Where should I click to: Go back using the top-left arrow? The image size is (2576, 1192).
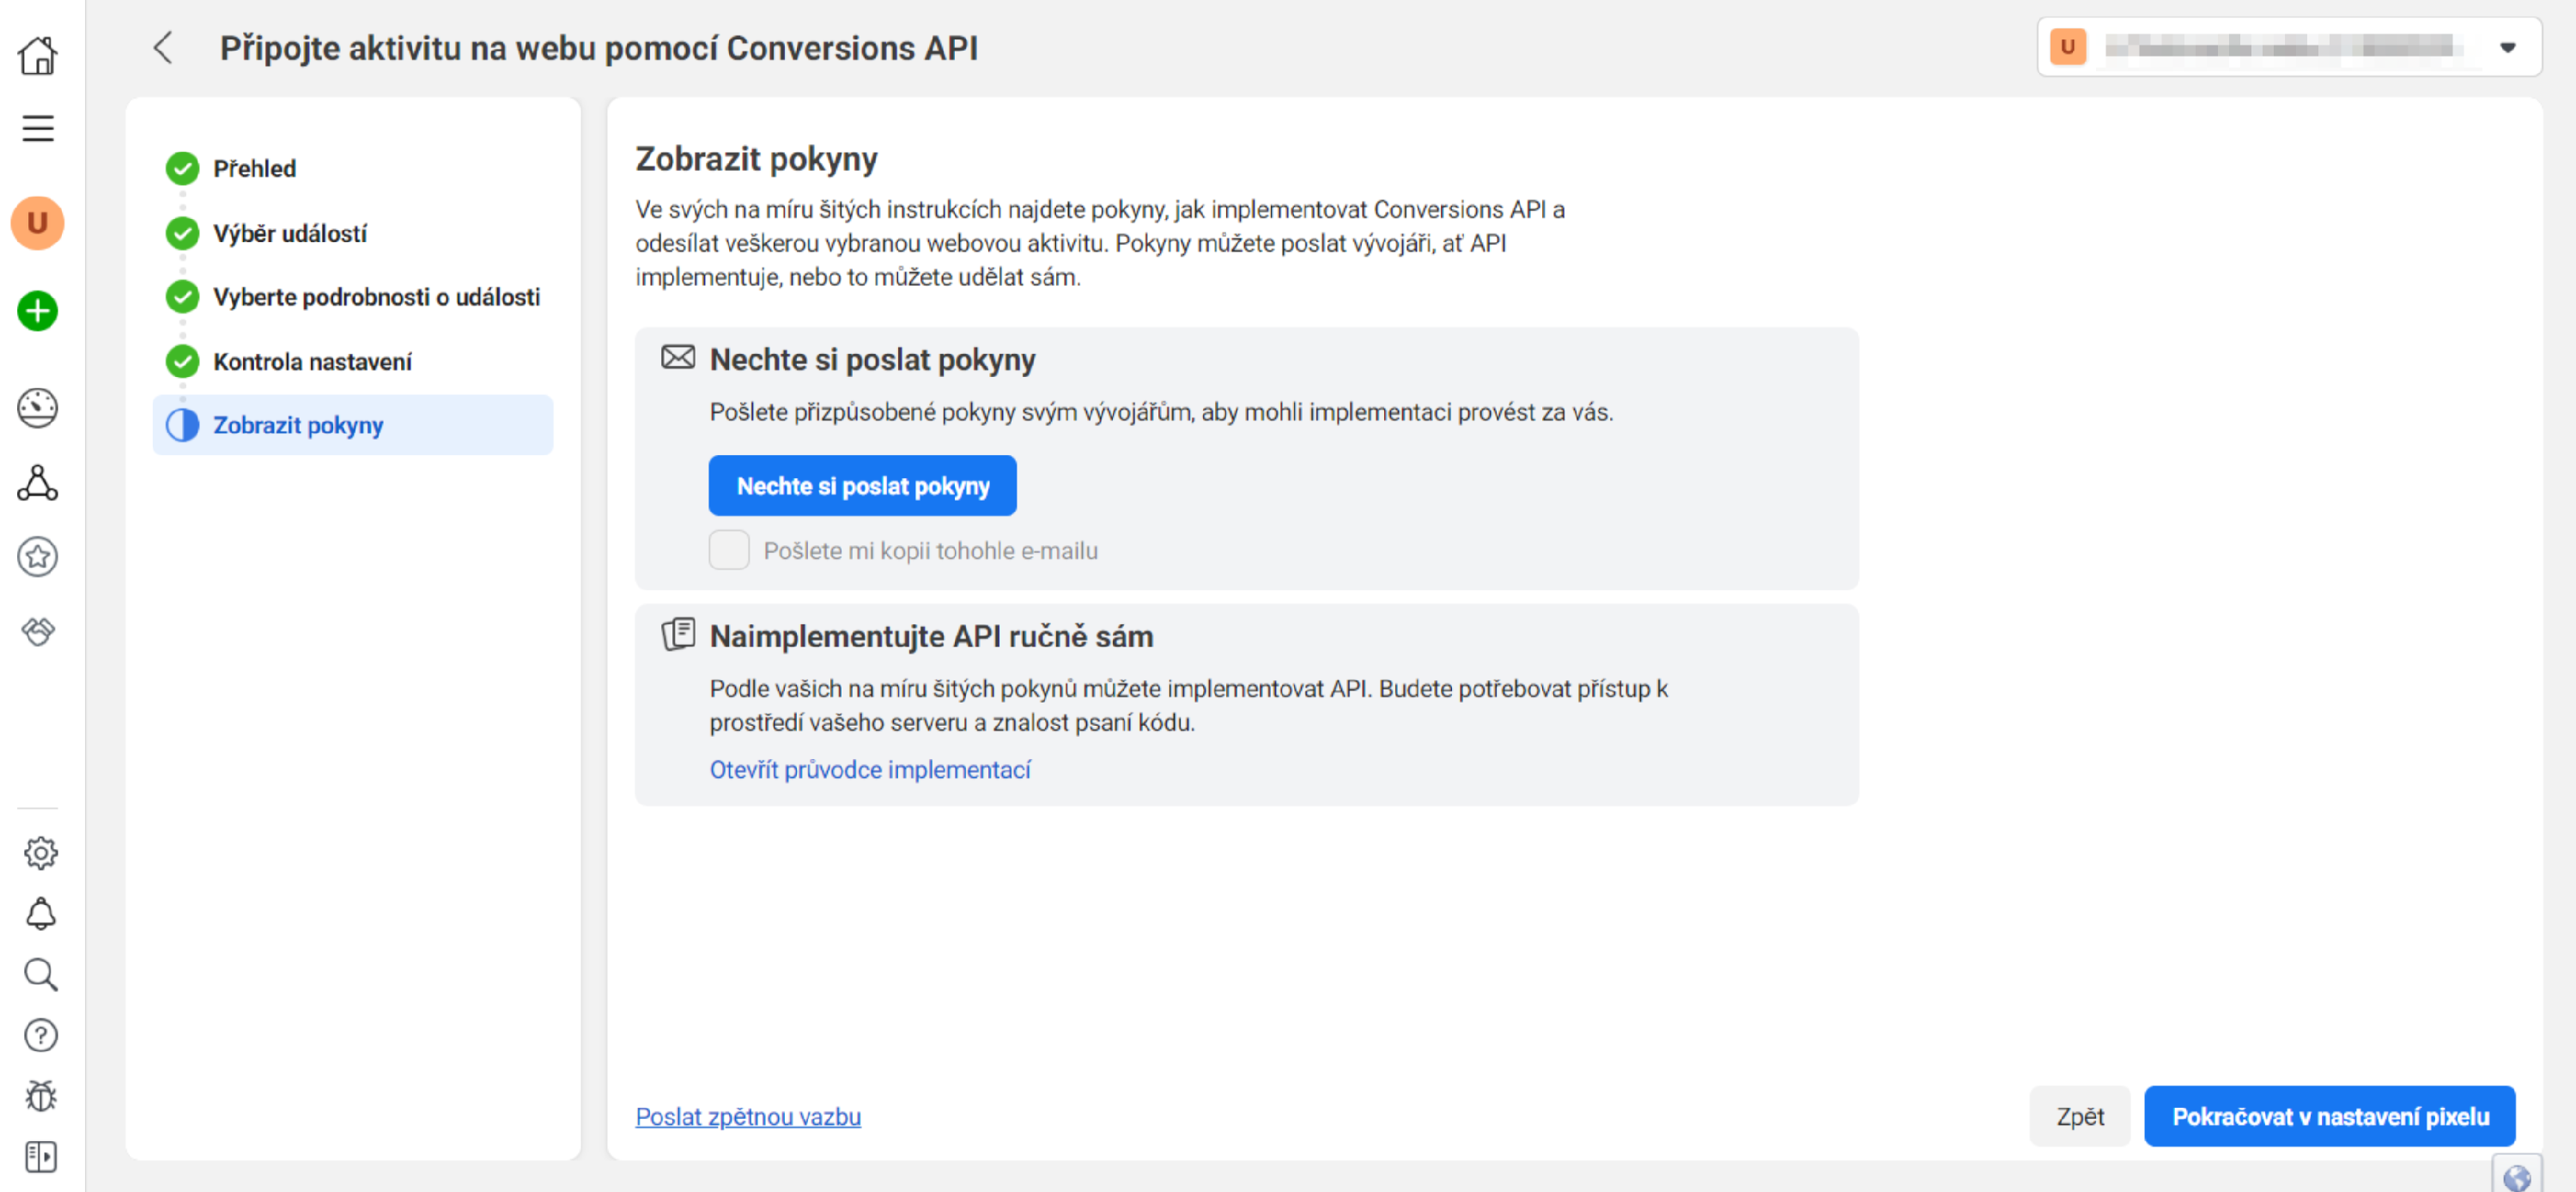click(x=163, y=47)
